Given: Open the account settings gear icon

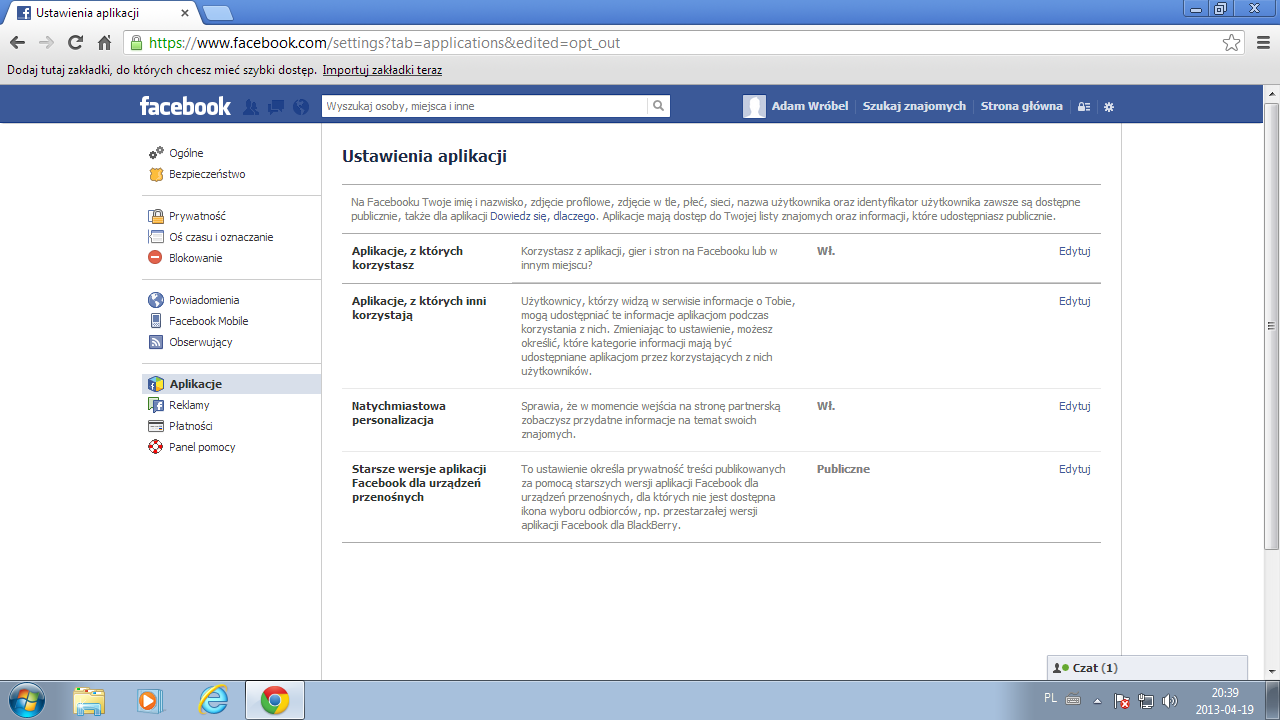Looking at the screenshot, I should pyautogui.click(x=1108, y=106).
